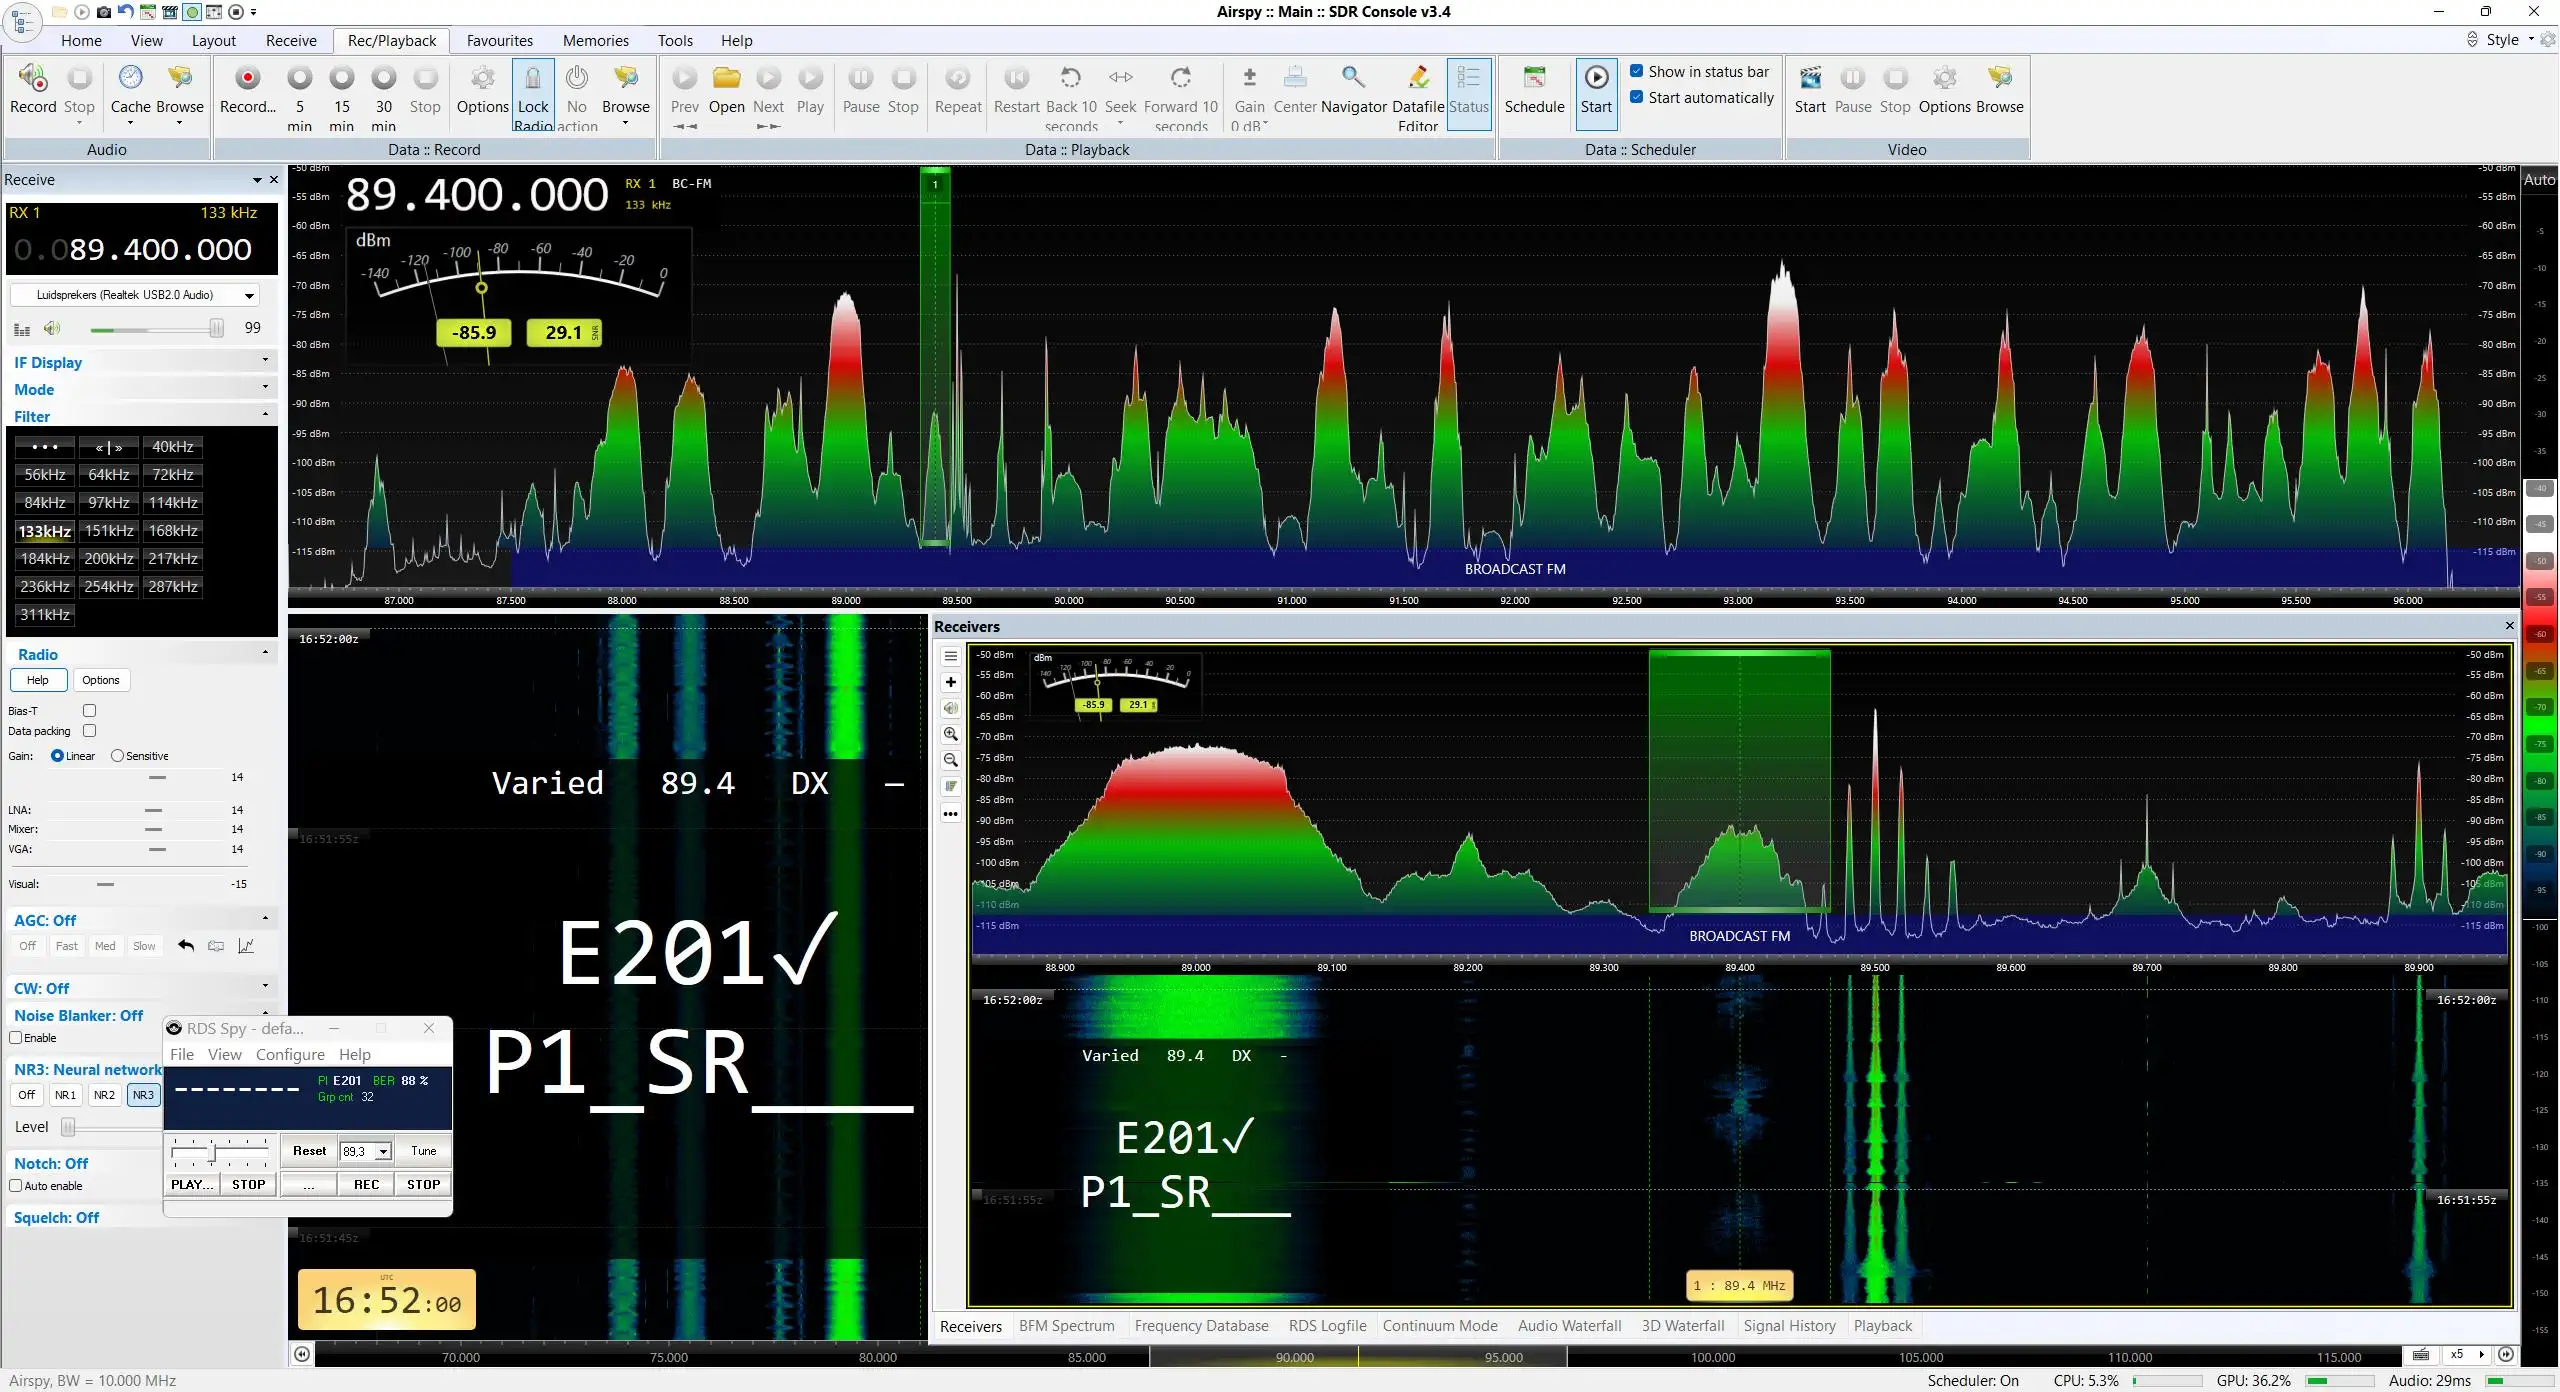Toggle Show in status bar checkbox
The image size is (2560, 1392).
(x=1637, y=71)
